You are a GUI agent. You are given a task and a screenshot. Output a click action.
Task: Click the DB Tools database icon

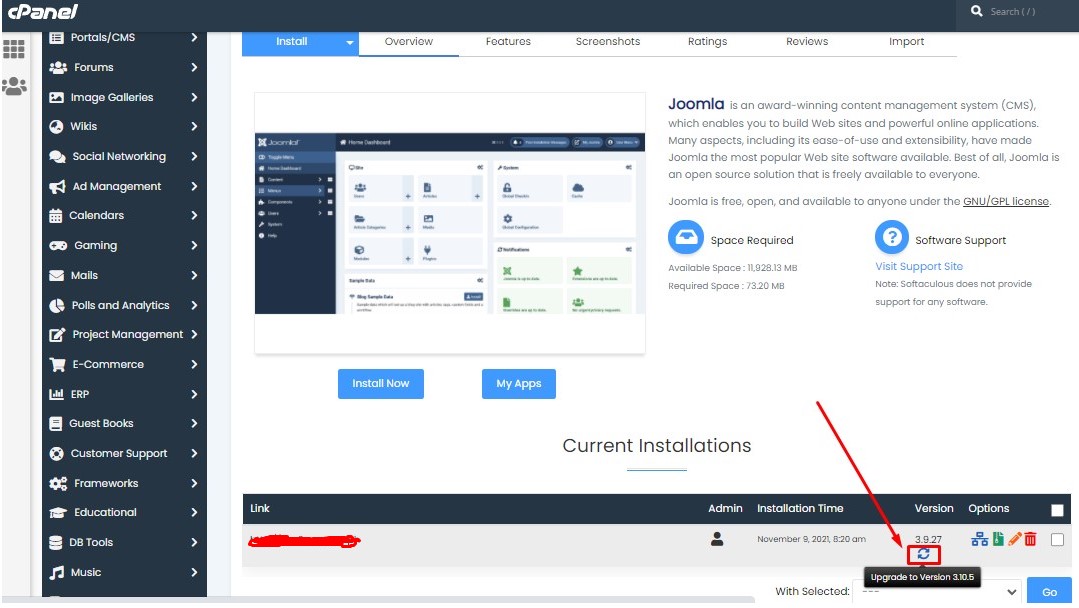pyautogui.click(x=56, y=543)
